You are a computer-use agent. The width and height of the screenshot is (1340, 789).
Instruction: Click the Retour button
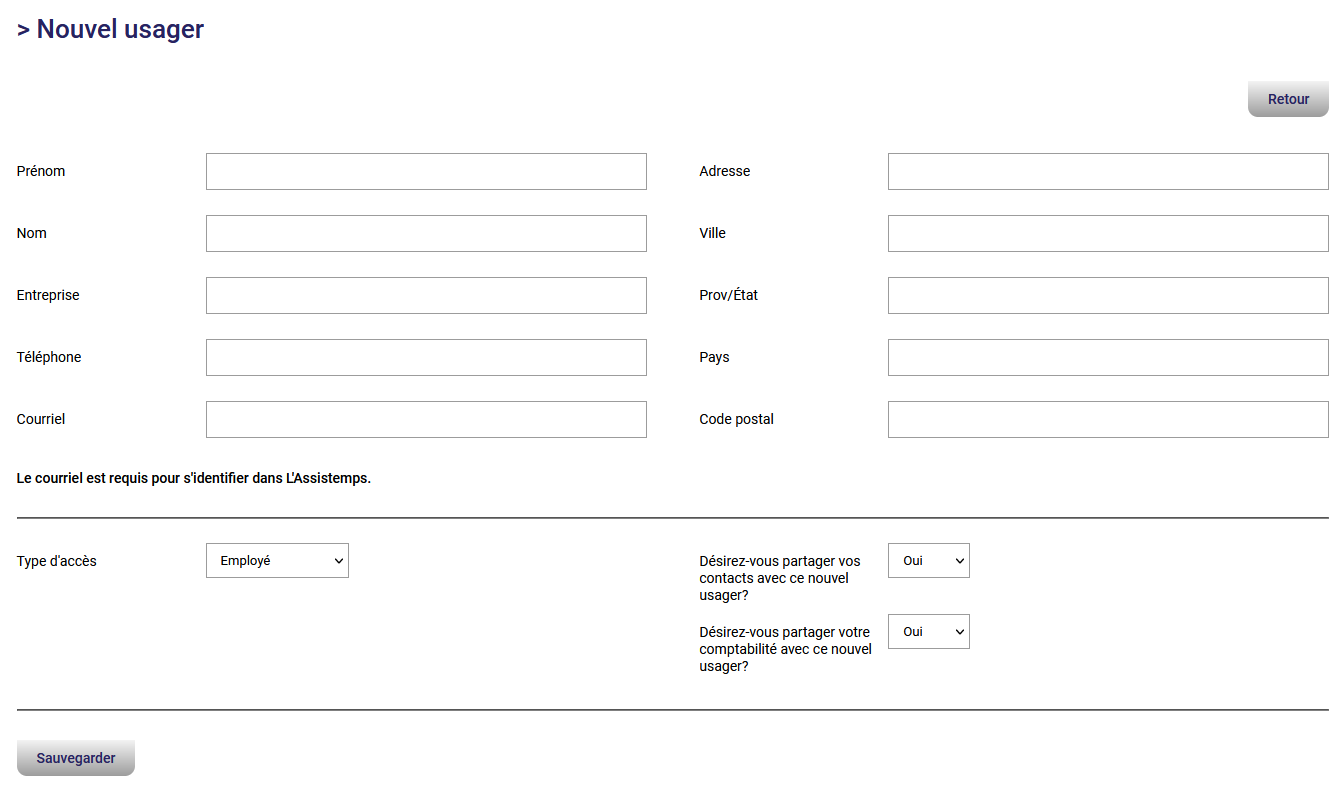[1288, 99]
